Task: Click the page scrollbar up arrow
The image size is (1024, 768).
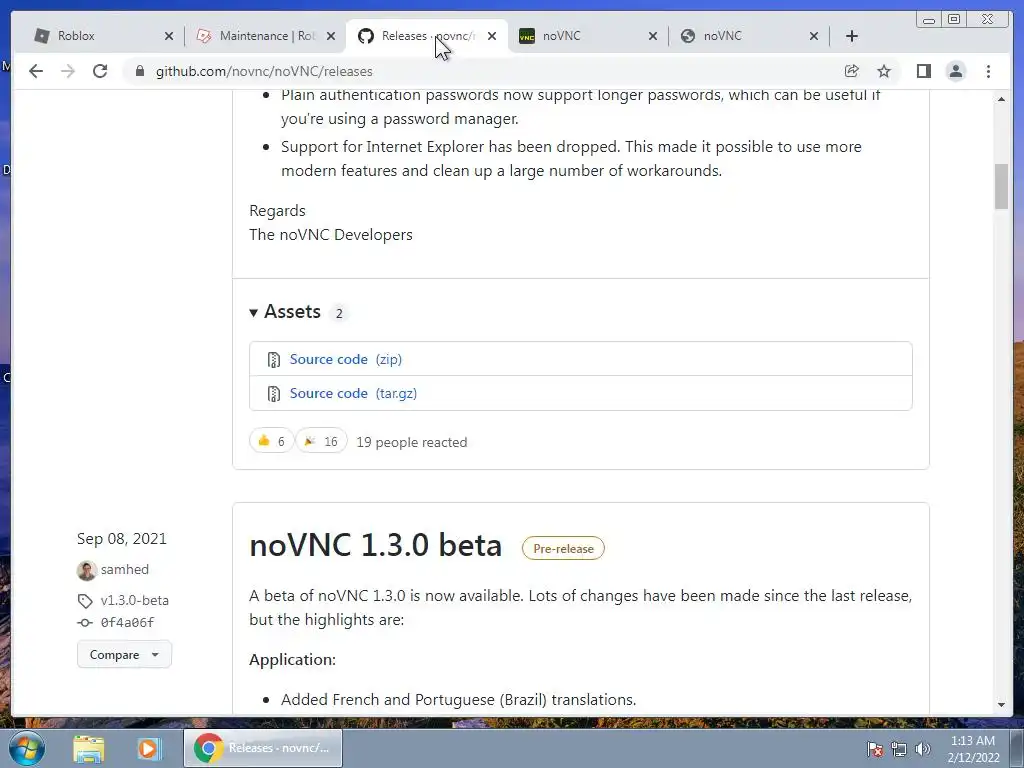Action: [x=1001, y=99]
